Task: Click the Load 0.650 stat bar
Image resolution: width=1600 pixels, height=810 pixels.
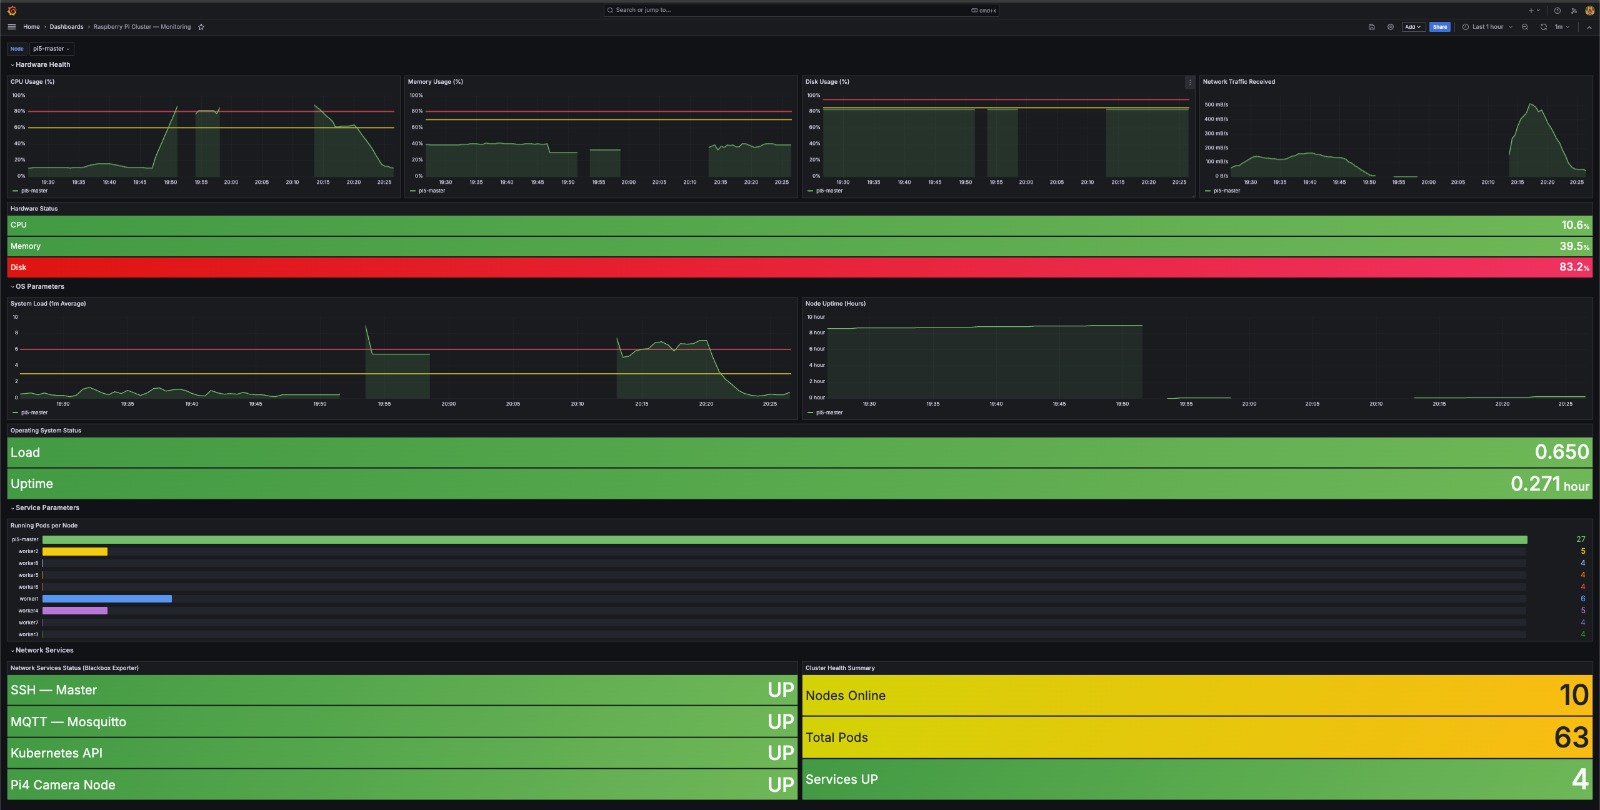Action: tap(800, 452)
